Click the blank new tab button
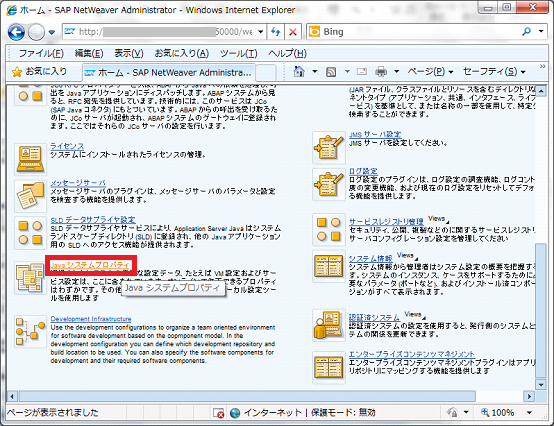The height and width of the screenshot is (426, 554). tap(266, 73)
